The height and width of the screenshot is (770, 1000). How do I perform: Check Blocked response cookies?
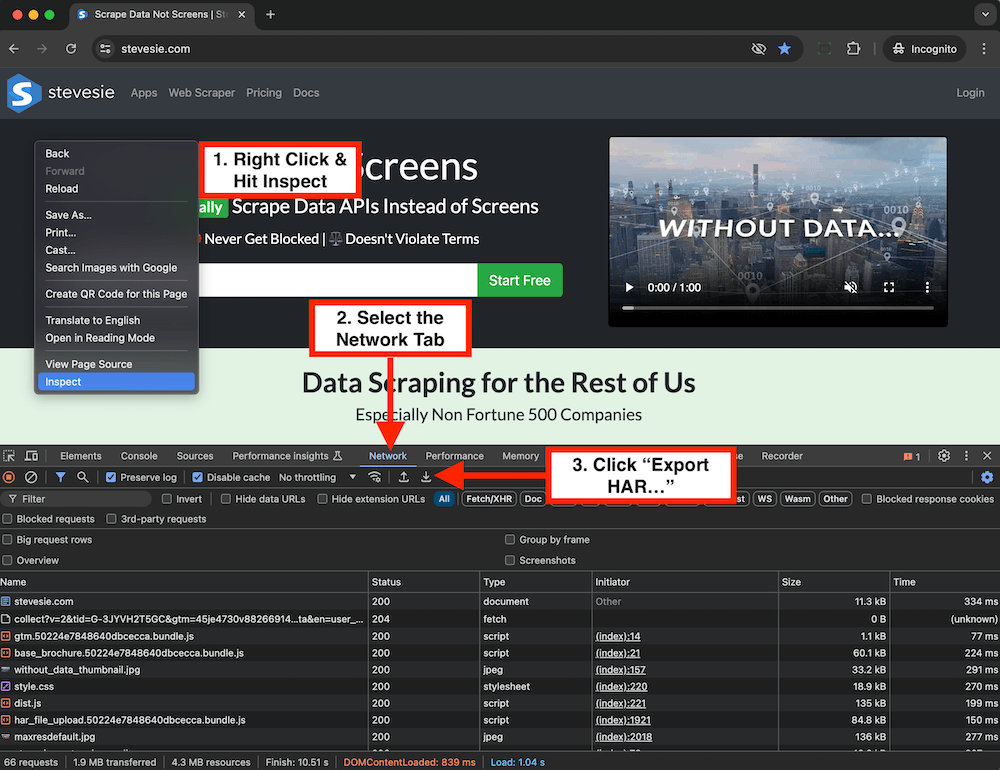point(867,499)
